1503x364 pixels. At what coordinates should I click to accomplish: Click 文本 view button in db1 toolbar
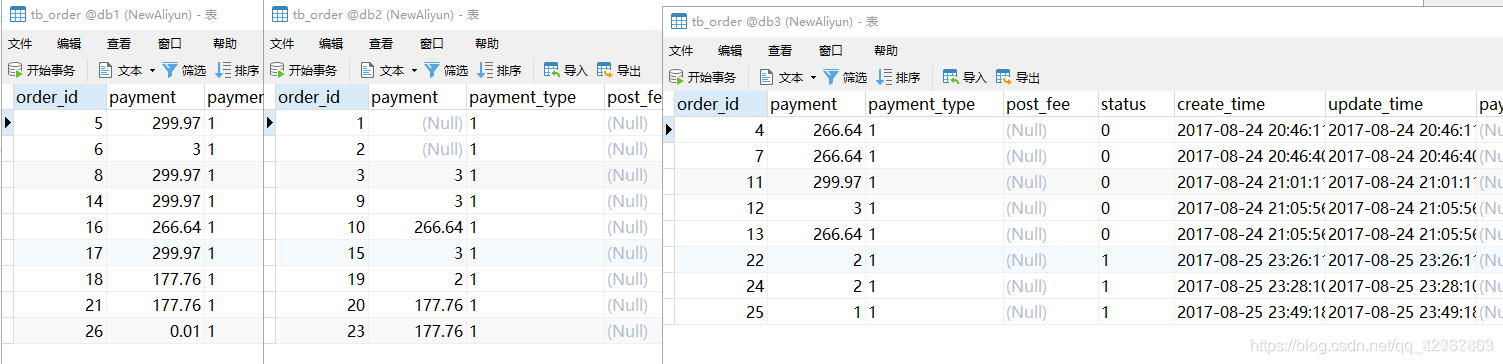point(120,70)
